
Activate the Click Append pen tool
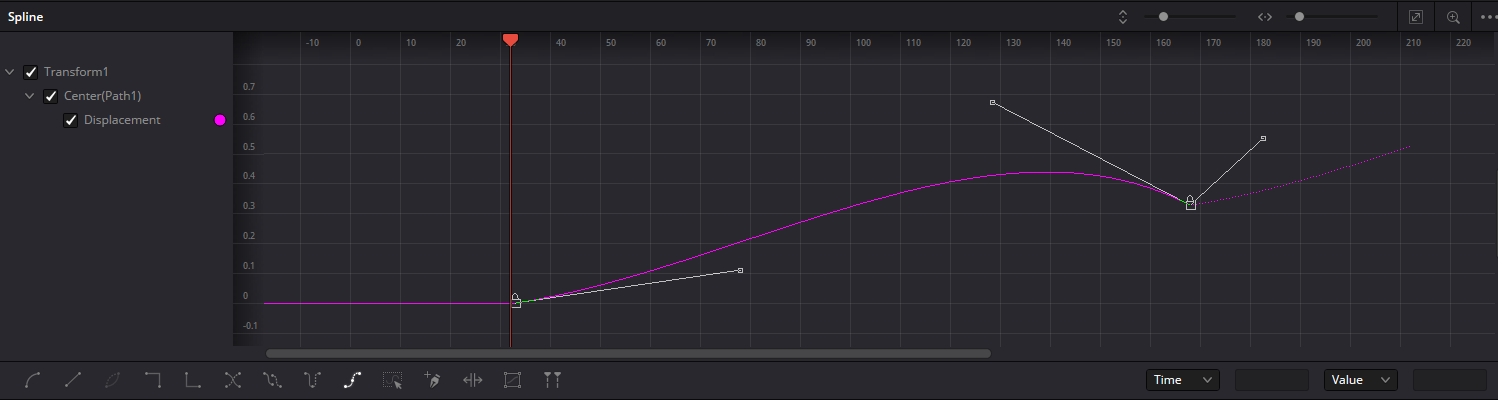pyautogui.click(x=432, y=380)
